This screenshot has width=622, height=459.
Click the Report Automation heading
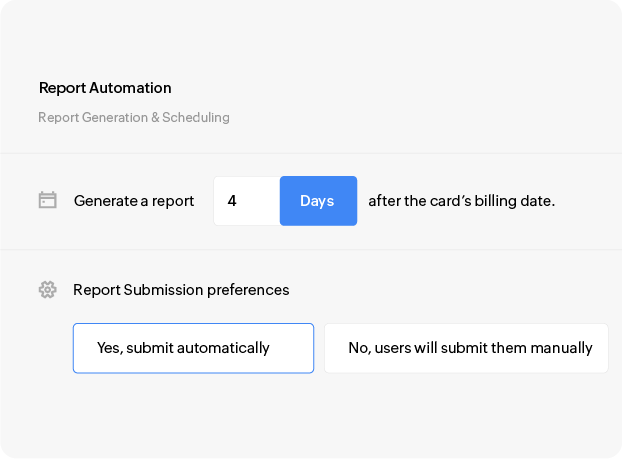coord(105,88)
